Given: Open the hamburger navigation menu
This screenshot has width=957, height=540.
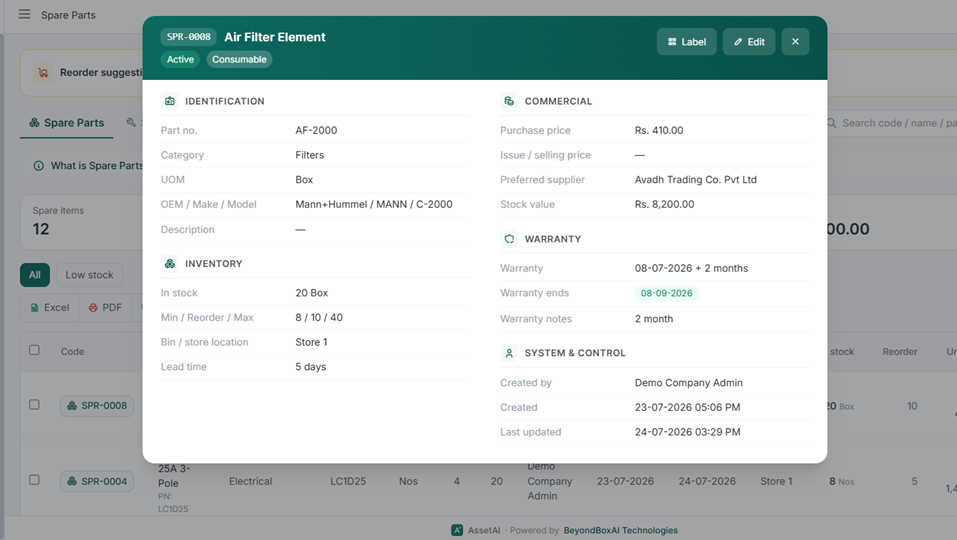Looking at the screenshot, I should (x=24, y=14).
